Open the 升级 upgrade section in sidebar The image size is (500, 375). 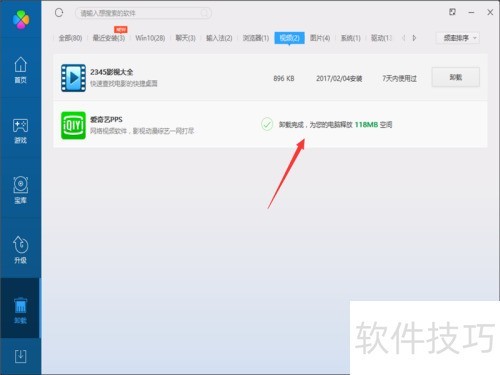pos(20,250)
